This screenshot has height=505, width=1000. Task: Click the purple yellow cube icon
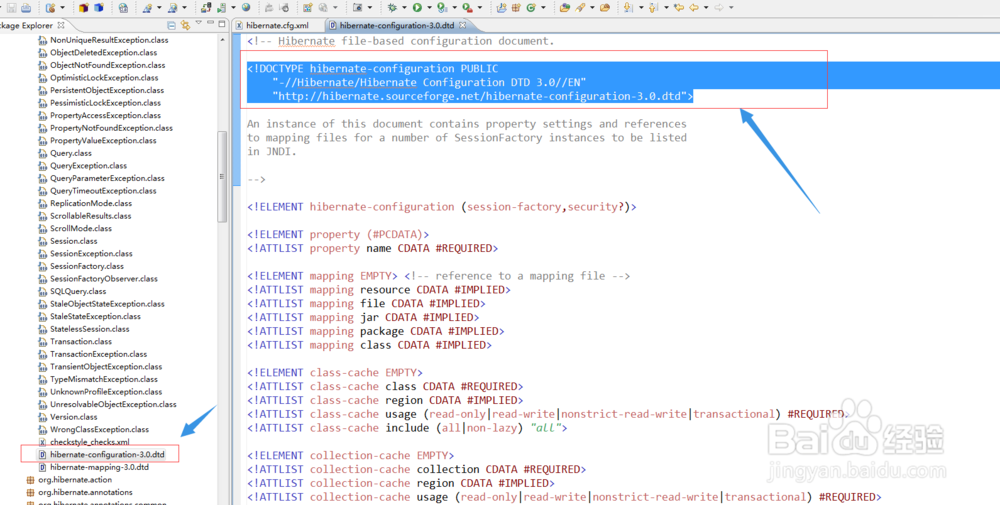click(x=84, y=8)
